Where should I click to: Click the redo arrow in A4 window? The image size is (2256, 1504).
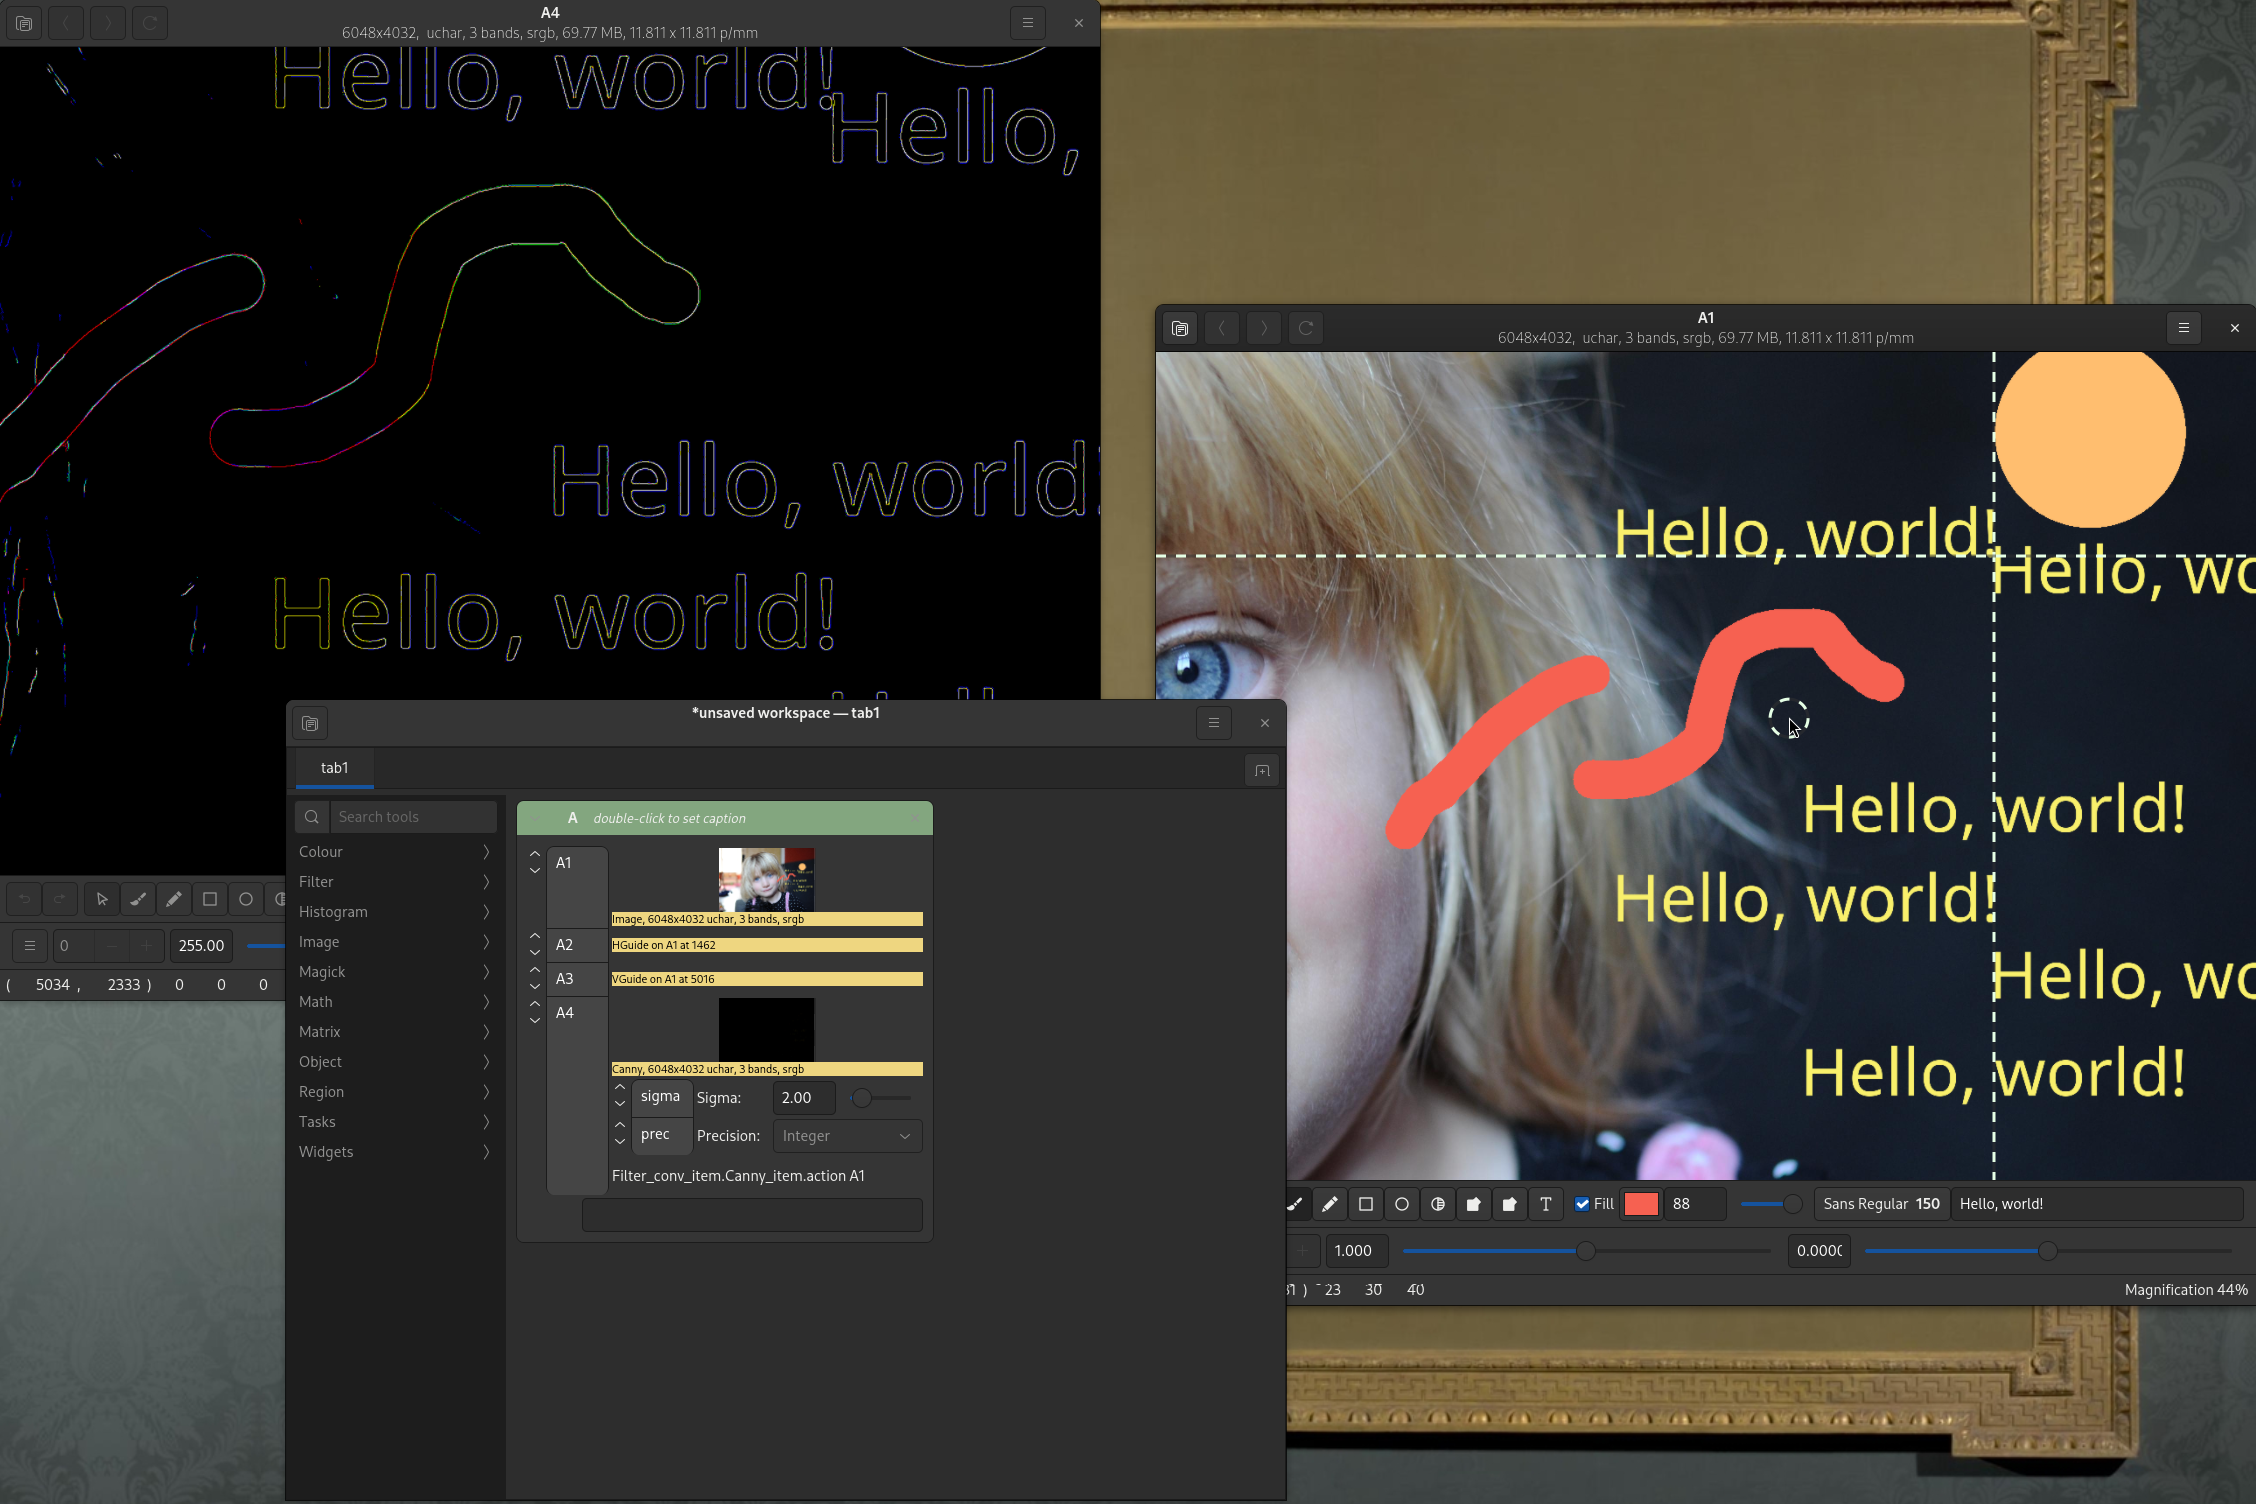[60, 899]
